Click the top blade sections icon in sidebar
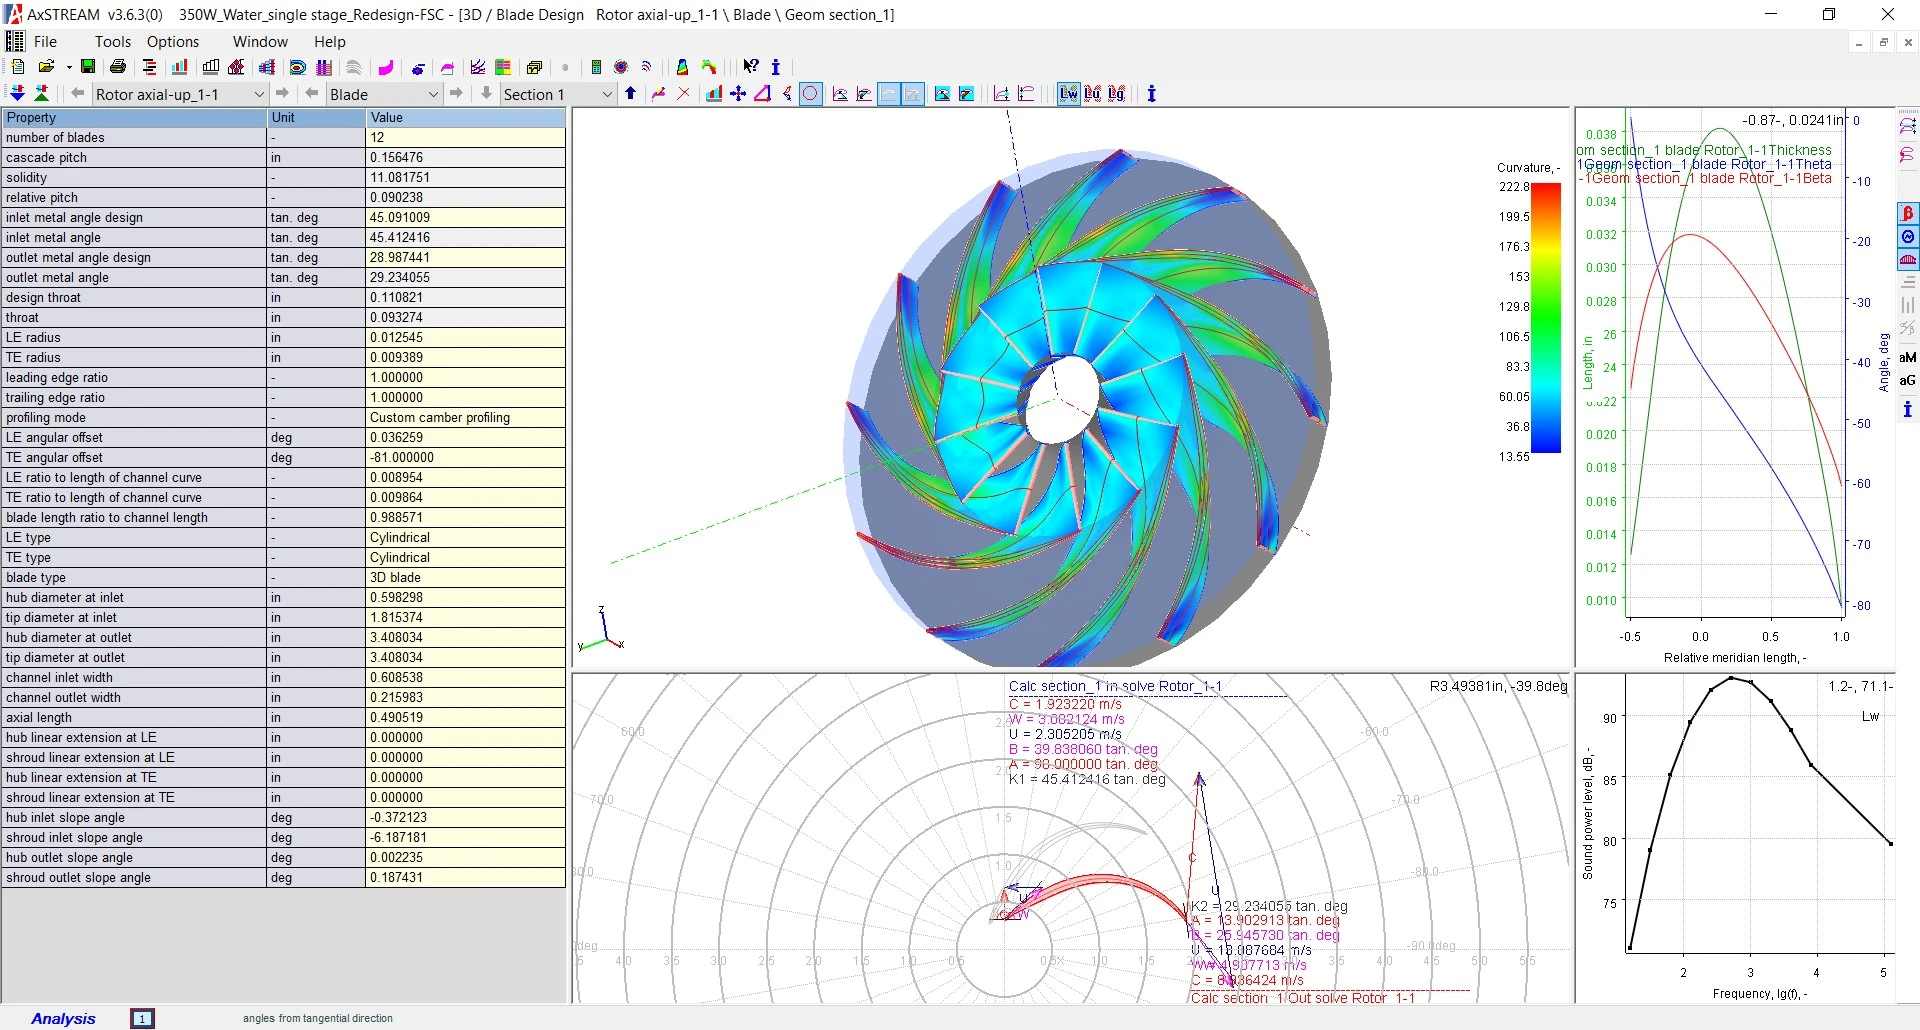 point(1908,126)
